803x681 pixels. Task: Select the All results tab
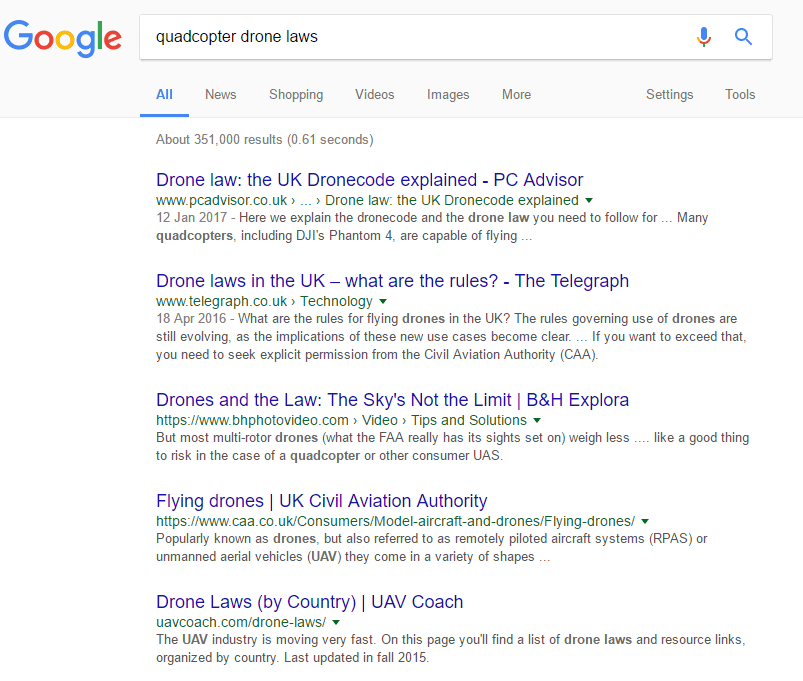point(164,94)
